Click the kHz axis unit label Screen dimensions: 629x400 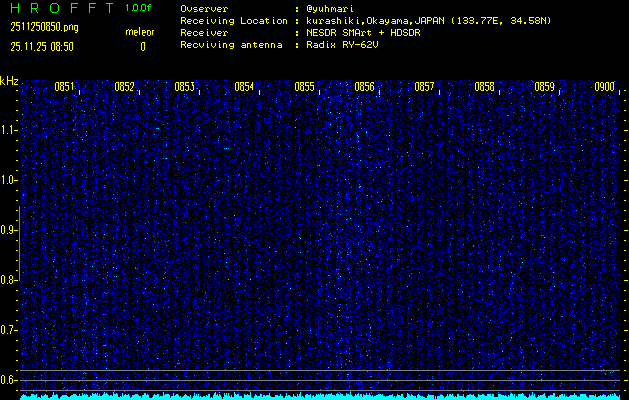click(x=9, y=81)
